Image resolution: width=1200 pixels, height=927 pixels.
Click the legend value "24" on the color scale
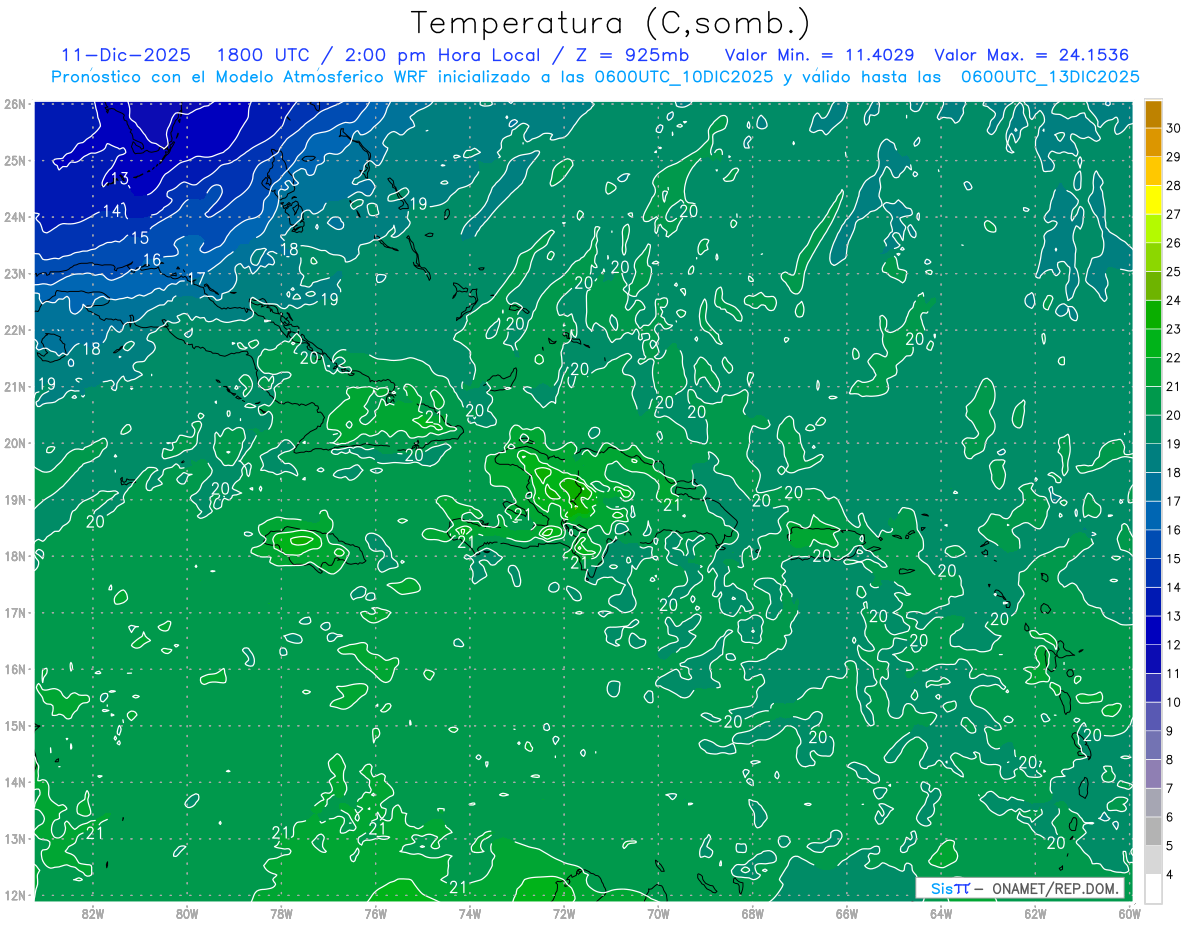click(x=1174, y=301)
